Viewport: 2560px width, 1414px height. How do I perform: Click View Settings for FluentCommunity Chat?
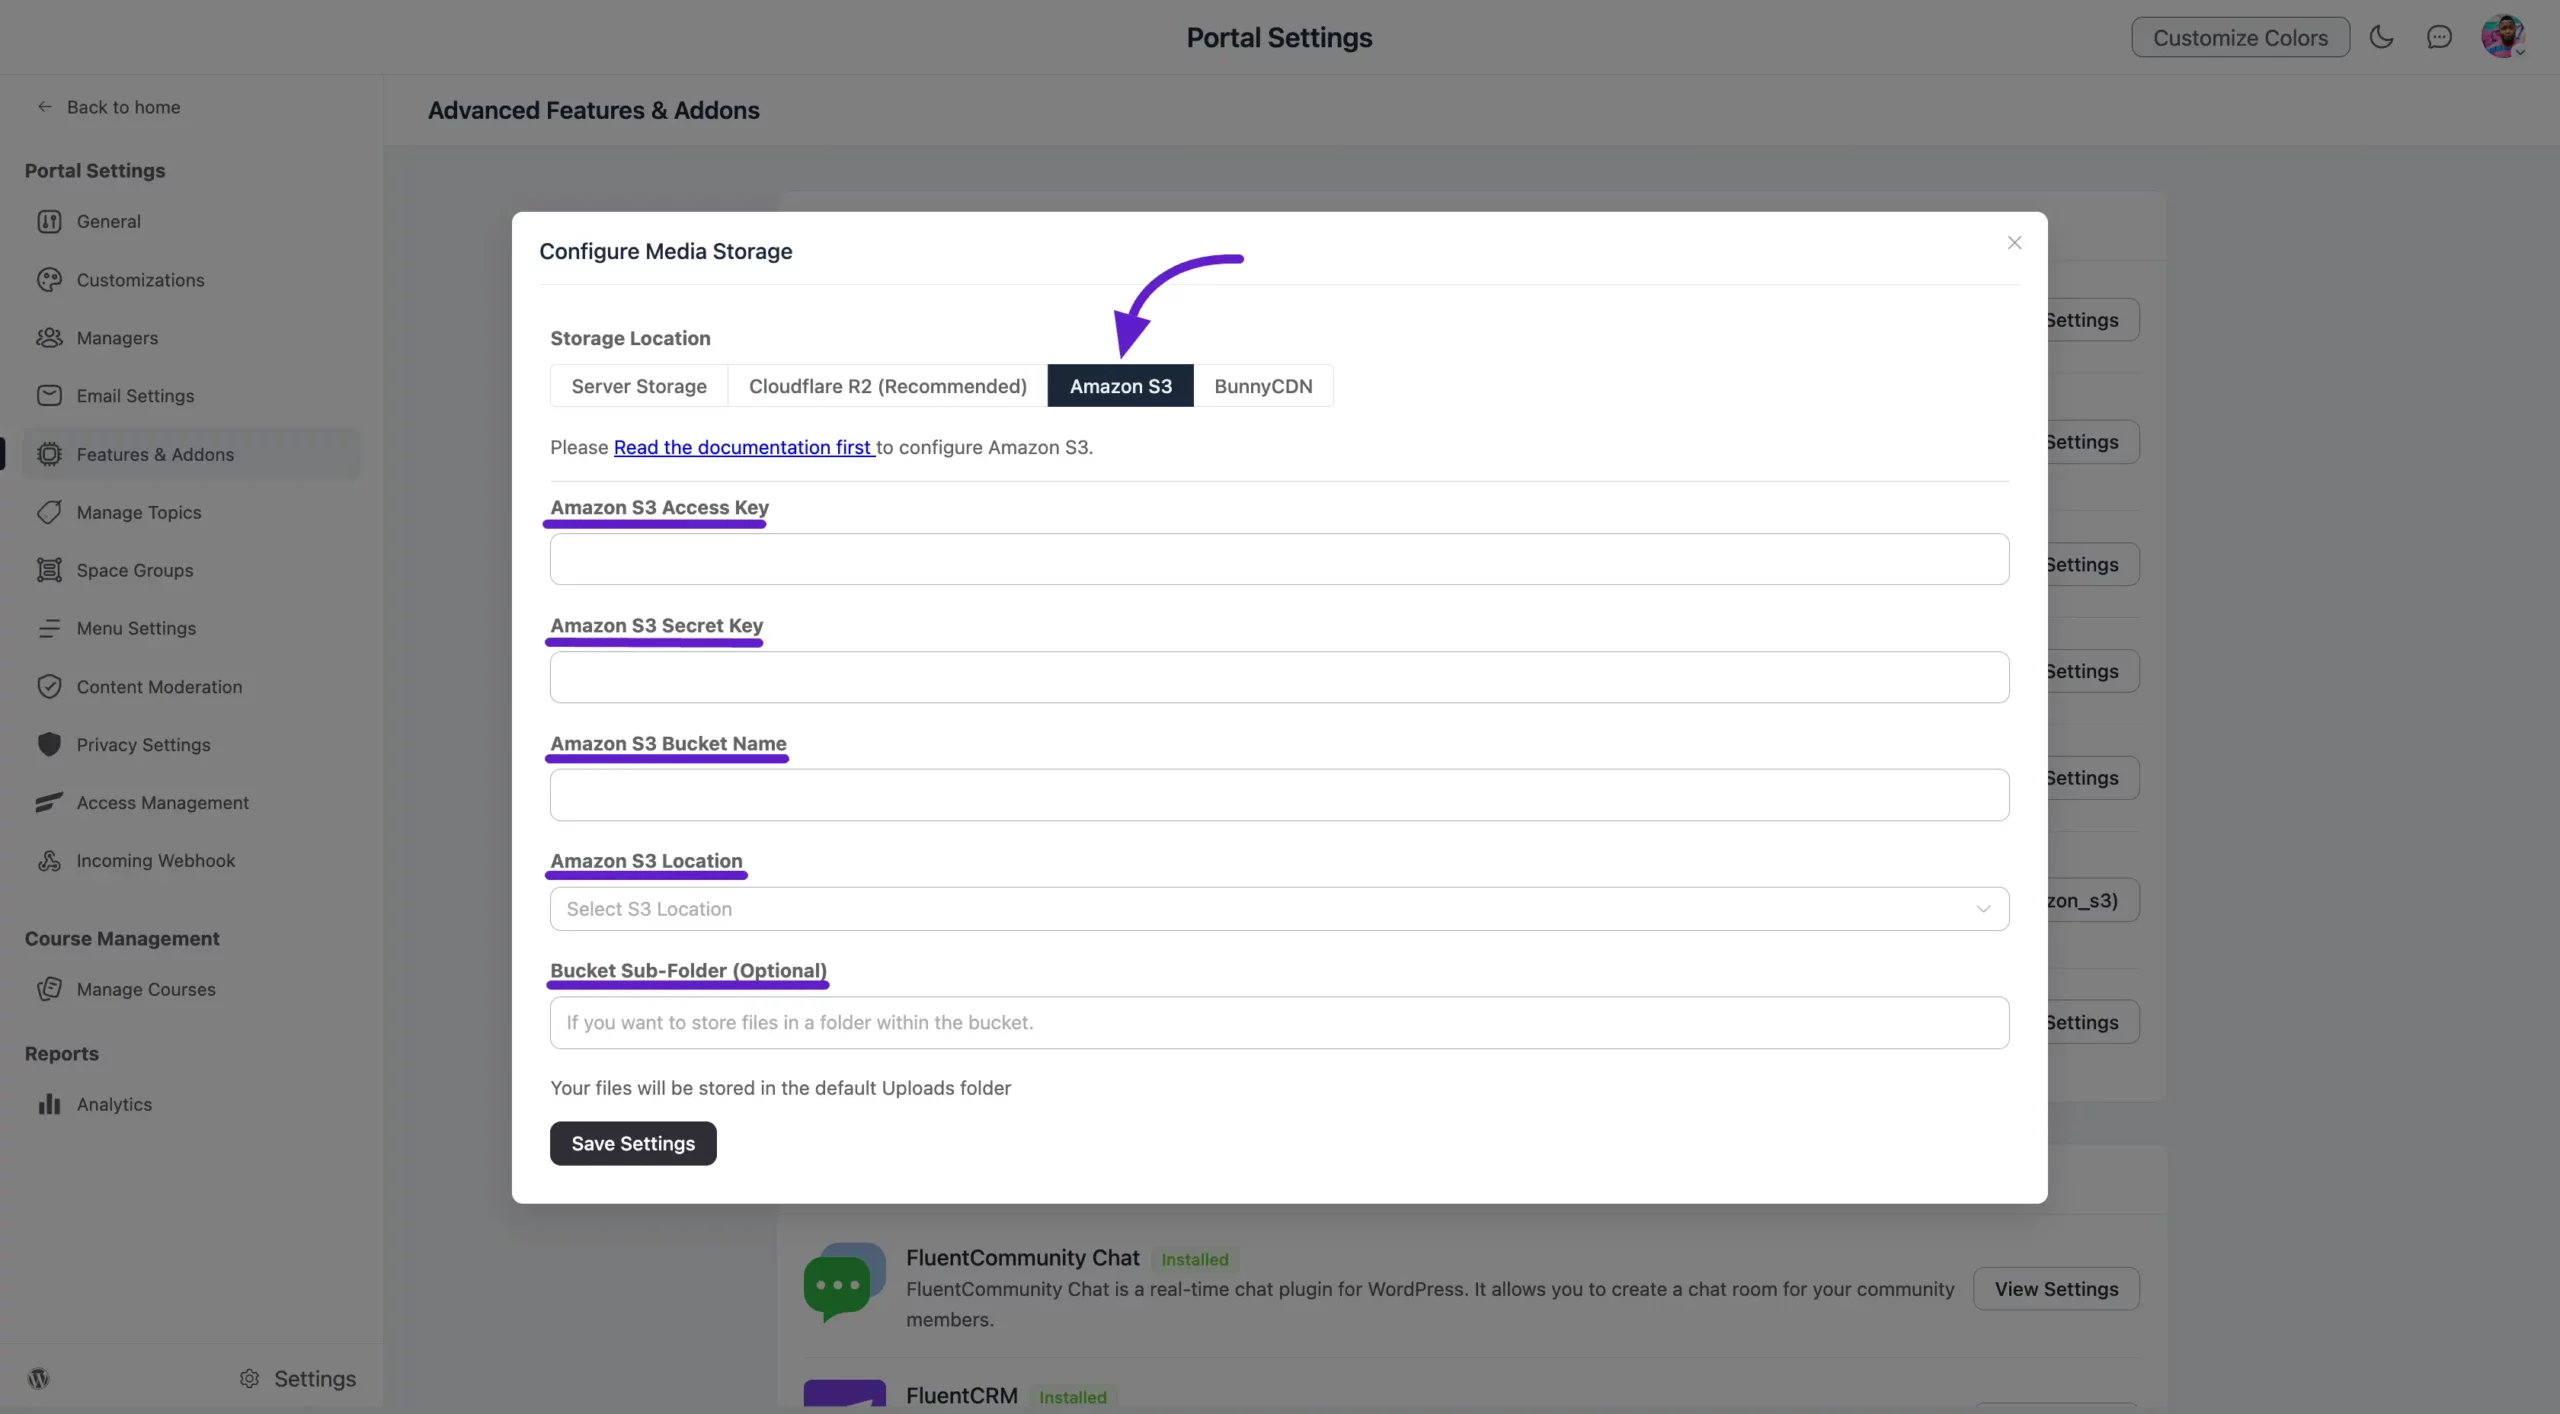coord(2056,1289)
